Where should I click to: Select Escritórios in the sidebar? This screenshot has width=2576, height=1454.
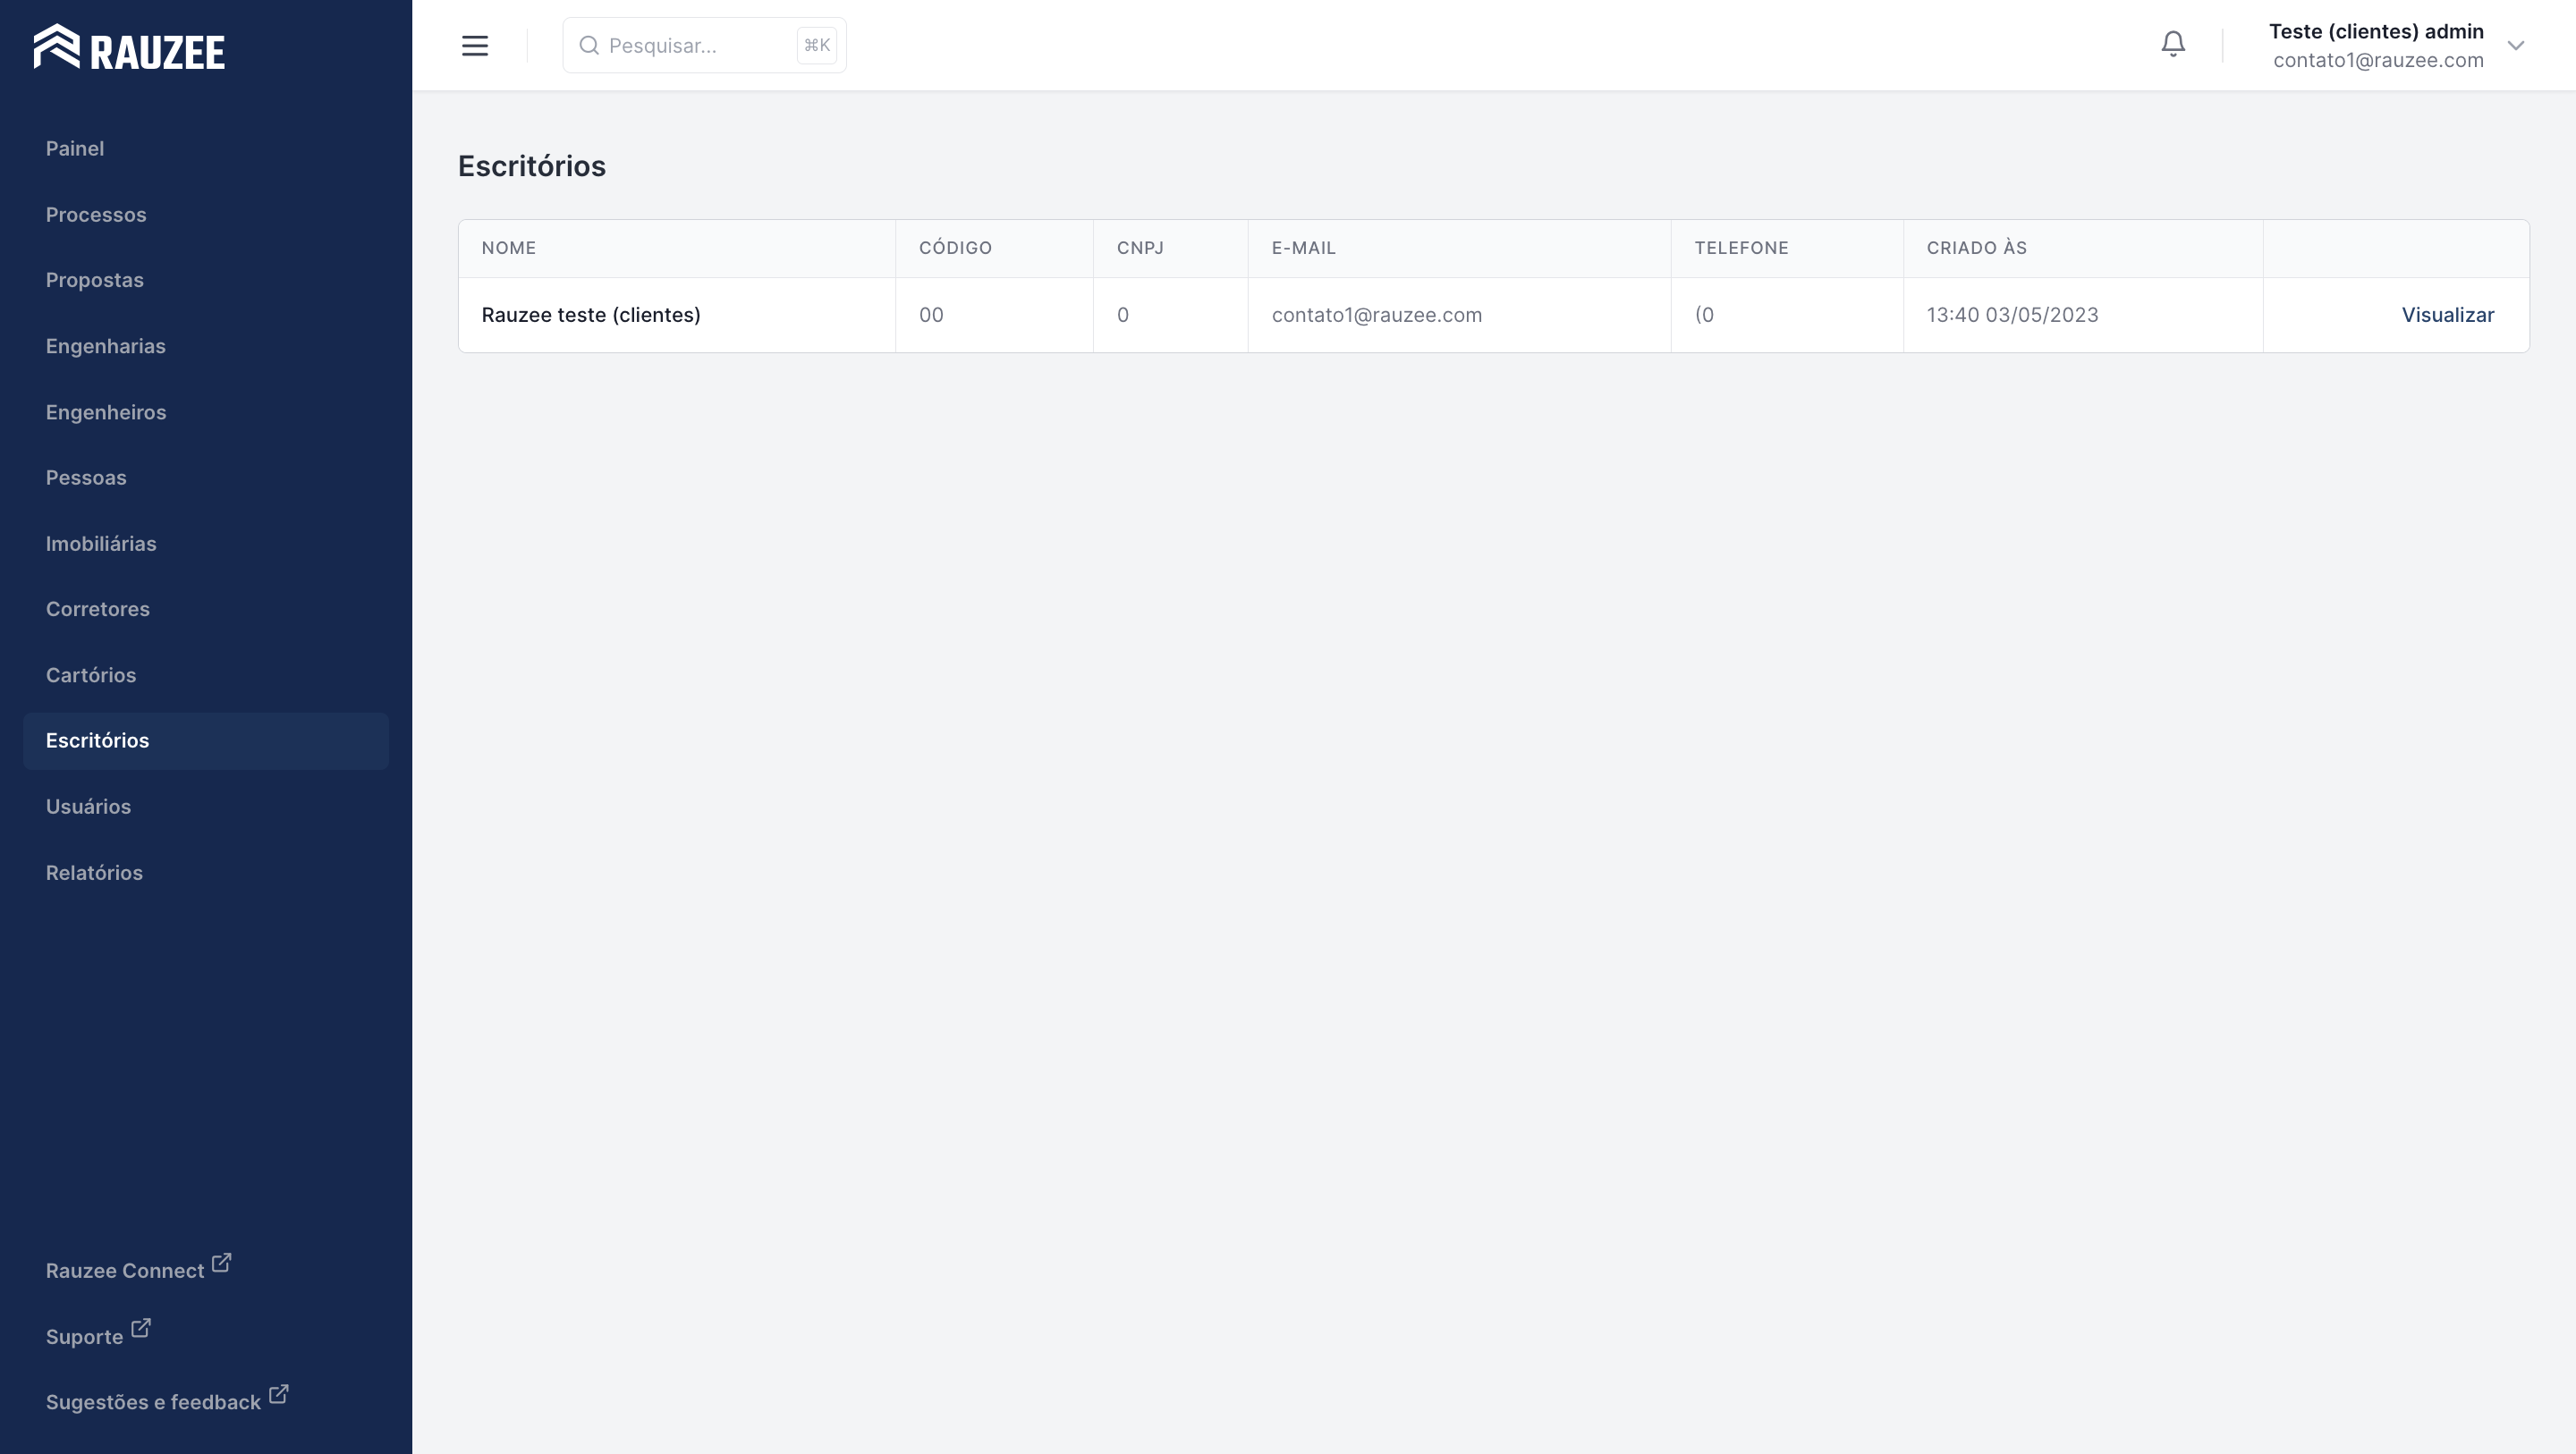206,741
